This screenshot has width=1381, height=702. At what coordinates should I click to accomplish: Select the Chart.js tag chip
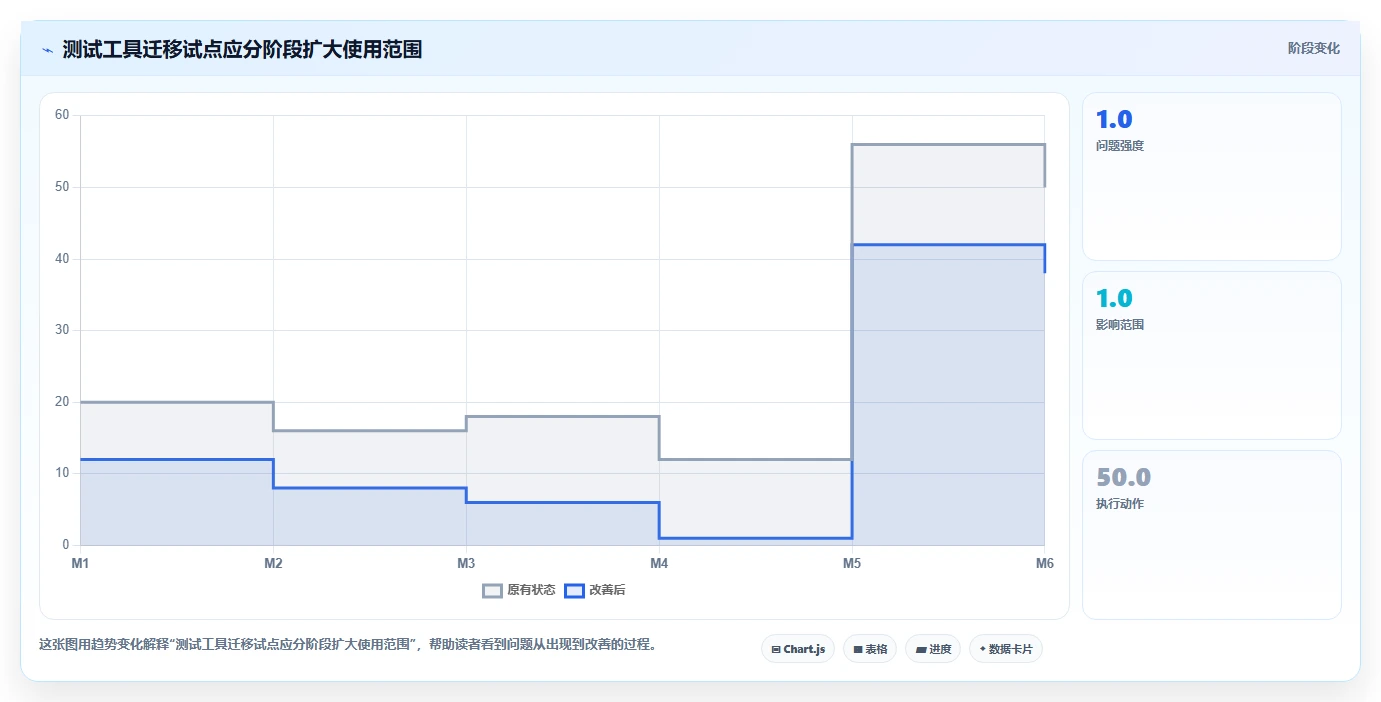[x=798, y=649]
